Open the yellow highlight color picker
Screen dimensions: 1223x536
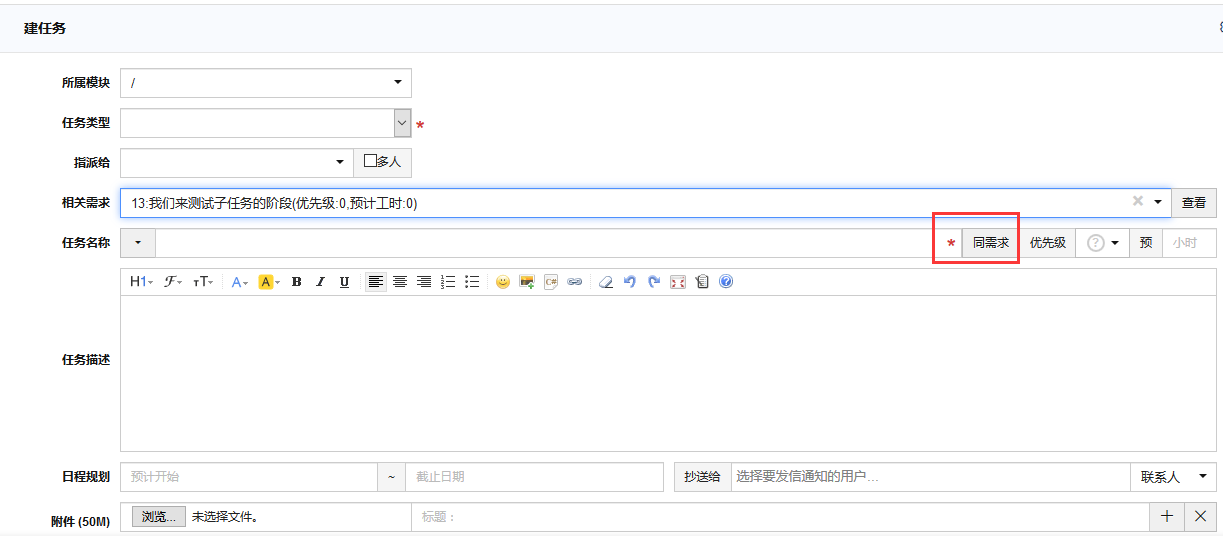click(x=269, y=282)
